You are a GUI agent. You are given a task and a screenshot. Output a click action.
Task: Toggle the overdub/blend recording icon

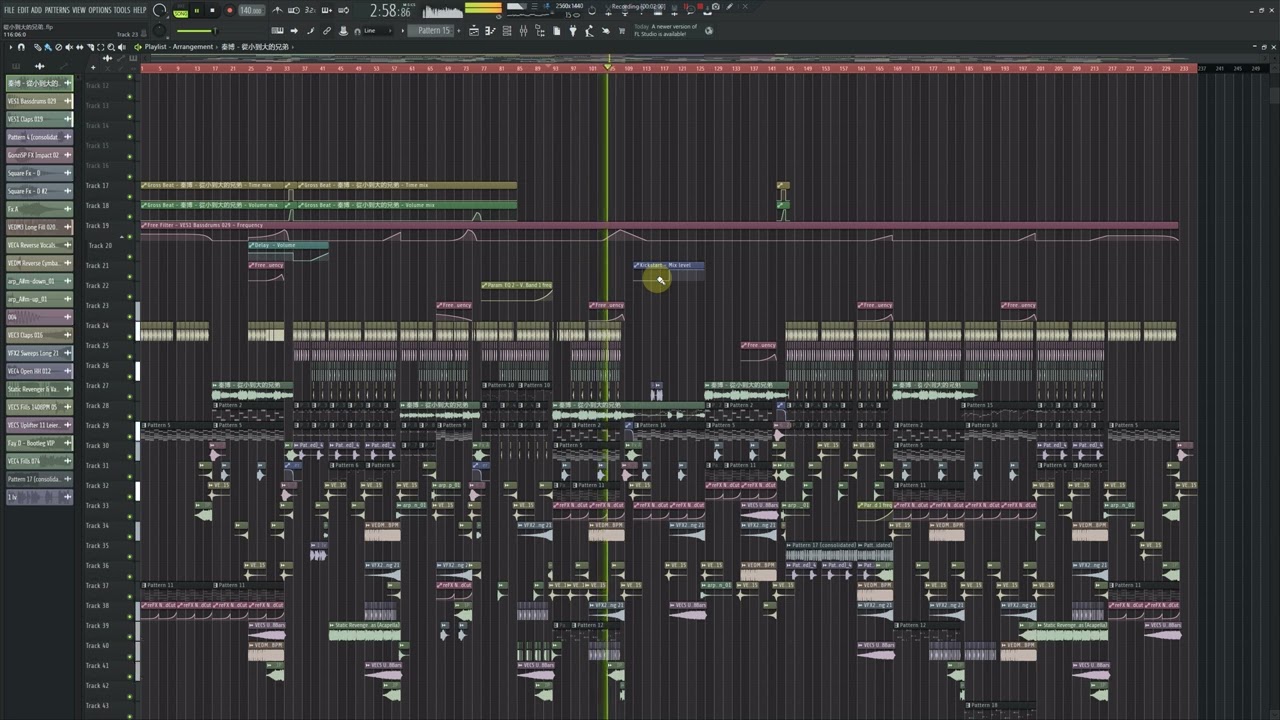pyautogui.click(x=325, y=10)
